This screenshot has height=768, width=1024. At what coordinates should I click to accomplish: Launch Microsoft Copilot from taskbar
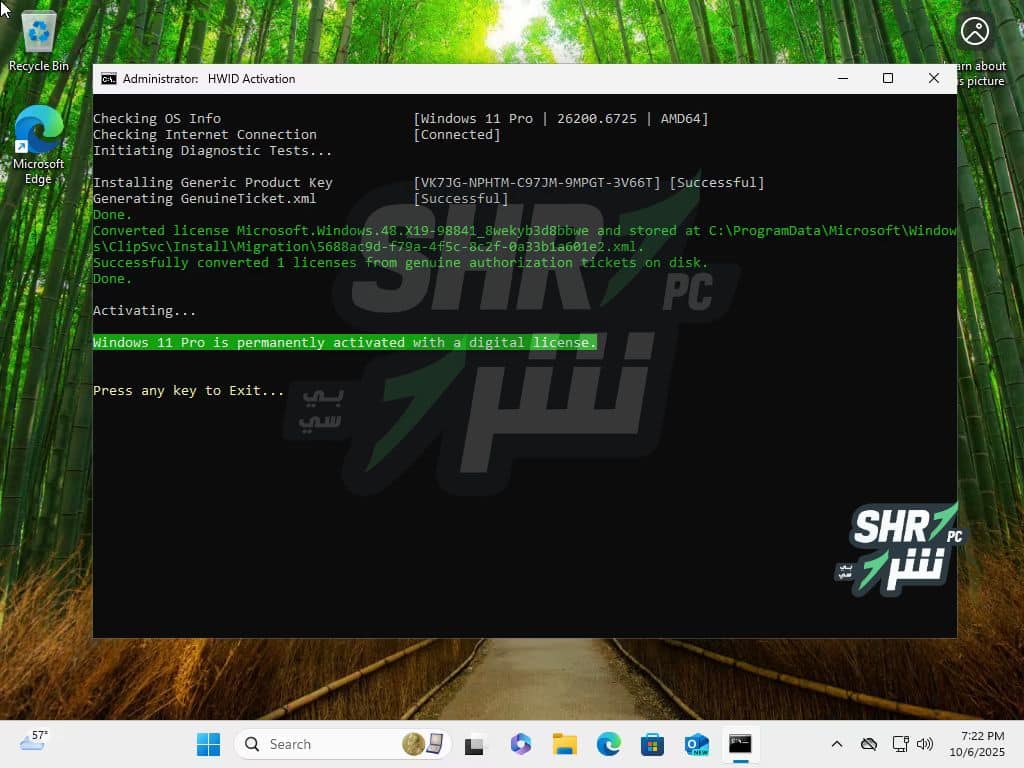pos(520,744)
